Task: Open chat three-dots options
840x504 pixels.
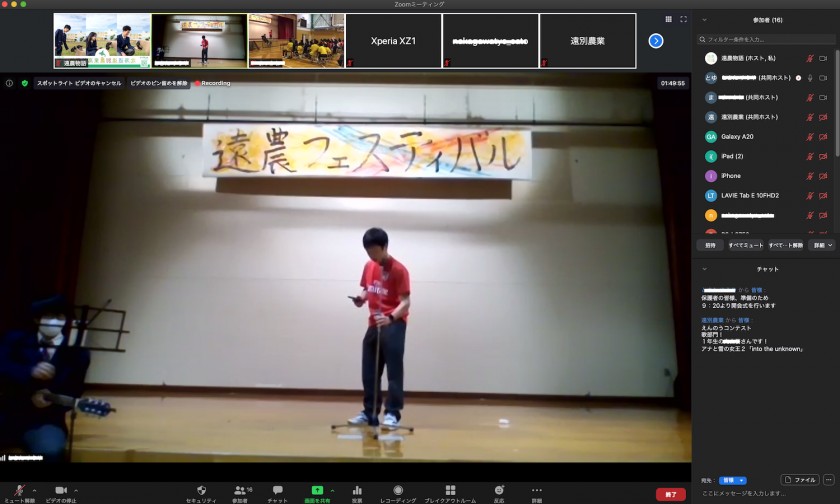Action: pyautogui.click(x=829, y=480)
